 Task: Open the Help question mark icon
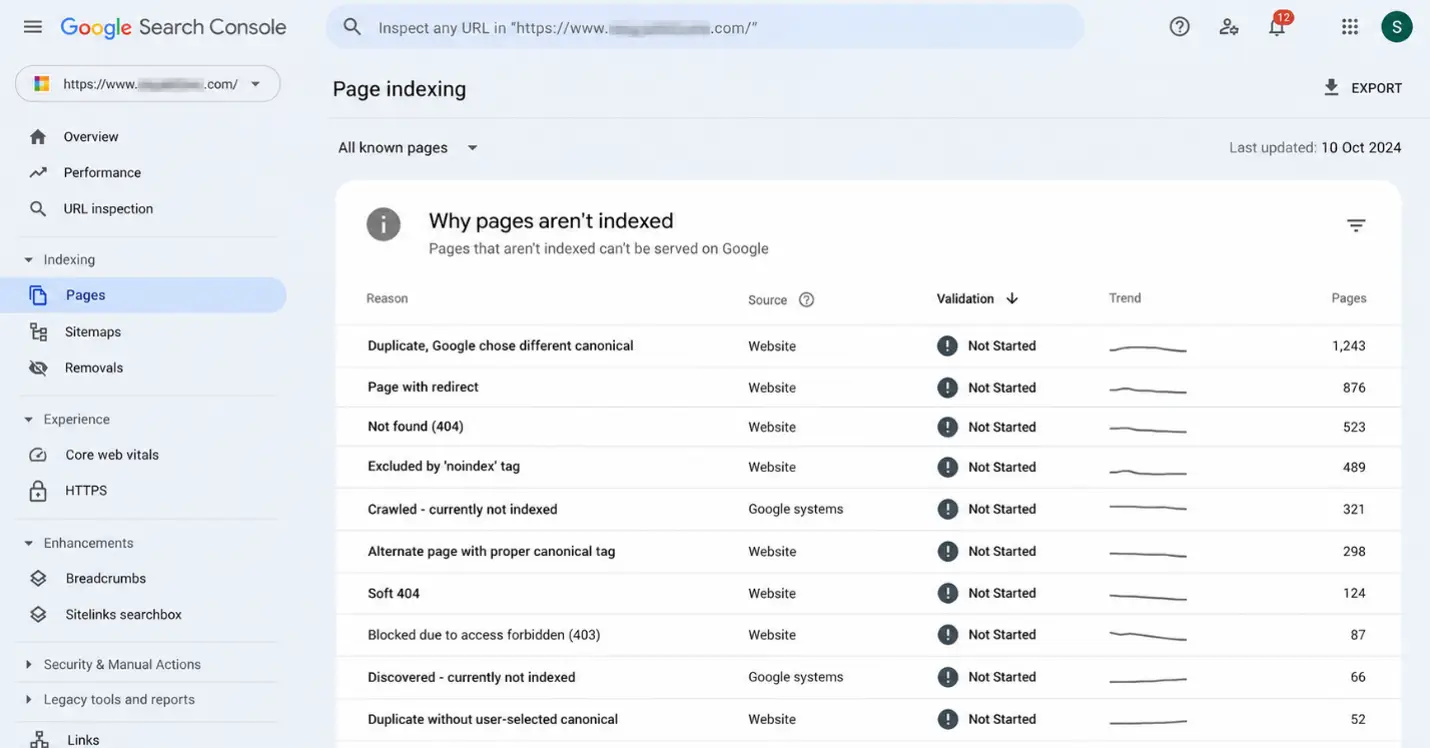pos(1180,27)
